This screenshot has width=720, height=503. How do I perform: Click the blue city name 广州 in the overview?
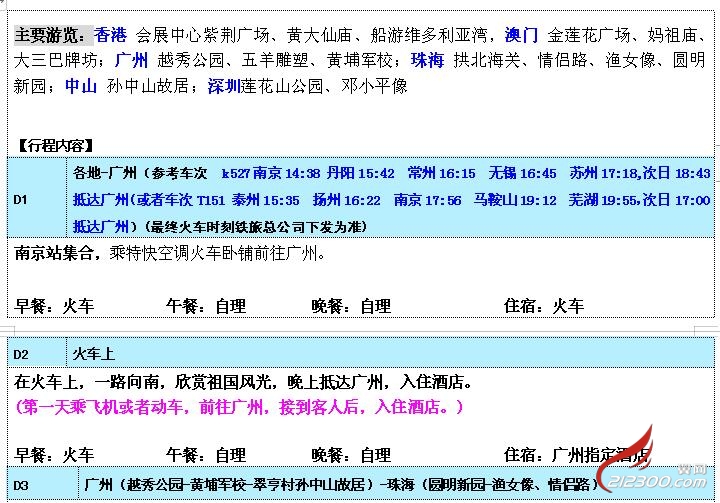click(x=131, y=60)
